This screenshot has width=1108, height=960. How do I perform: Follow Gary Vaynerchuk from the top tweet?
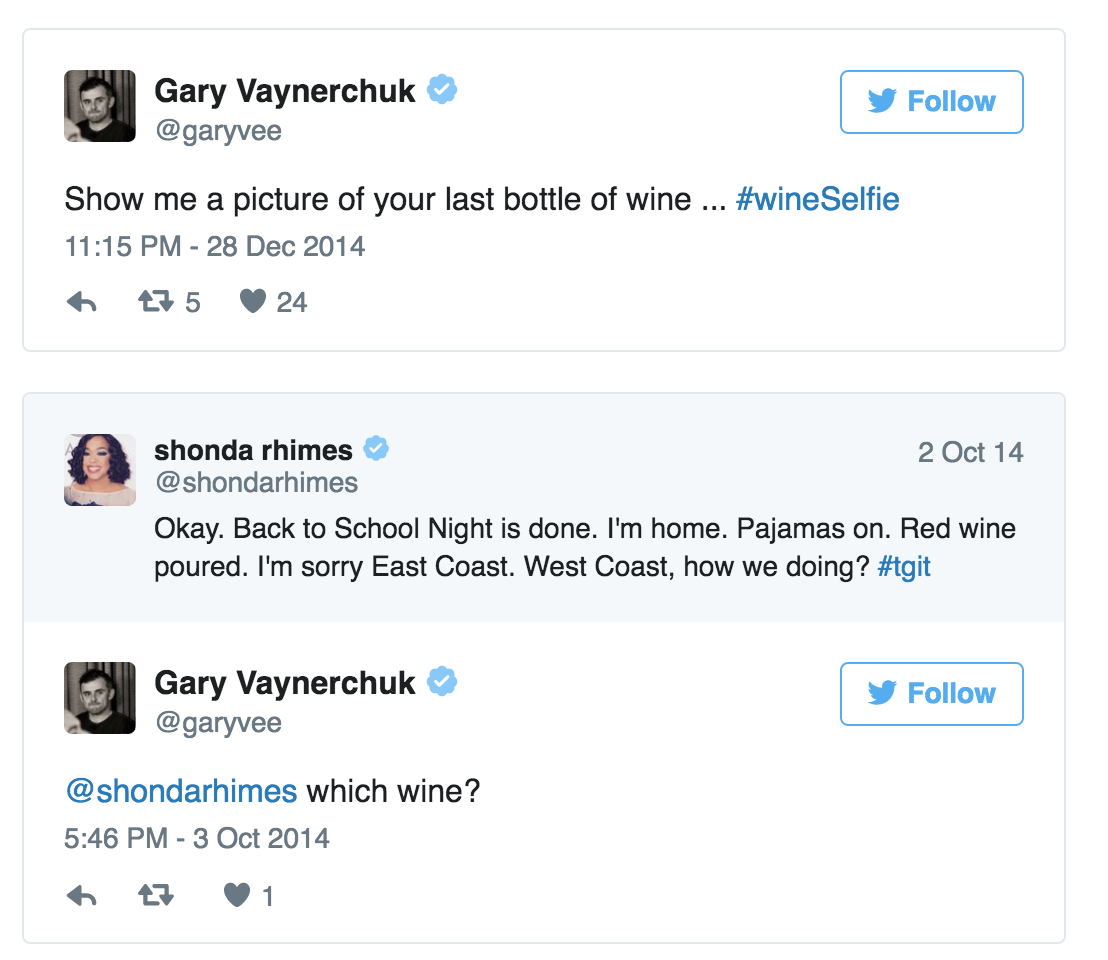(x=931, y=102)
